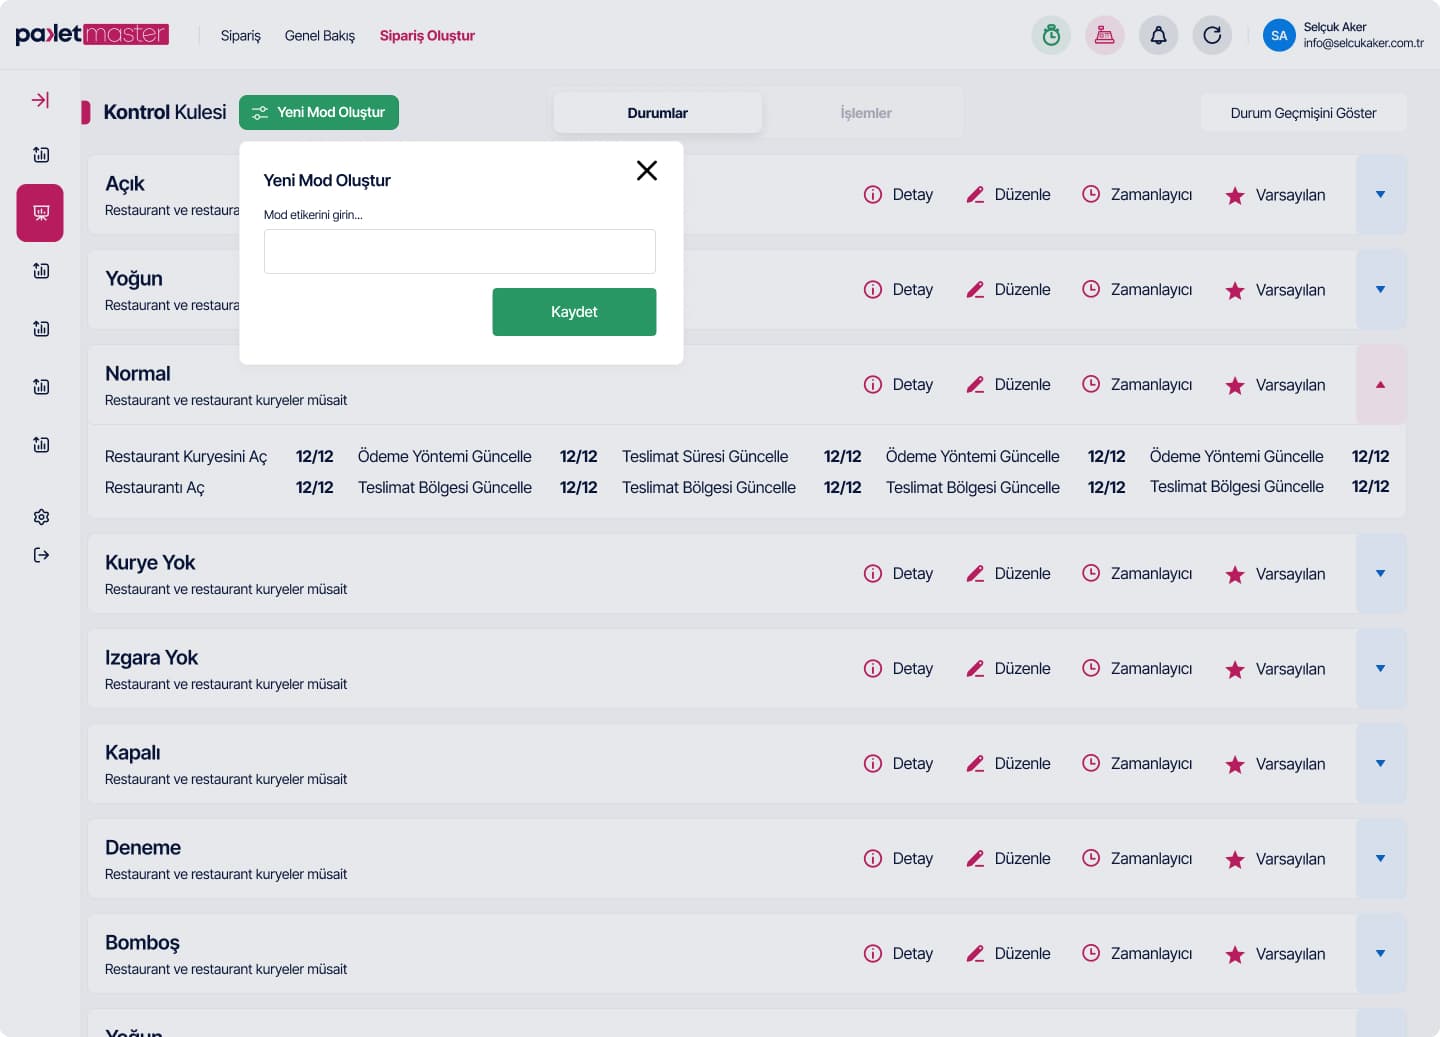Expand the Deneme row arrow

1381,858
